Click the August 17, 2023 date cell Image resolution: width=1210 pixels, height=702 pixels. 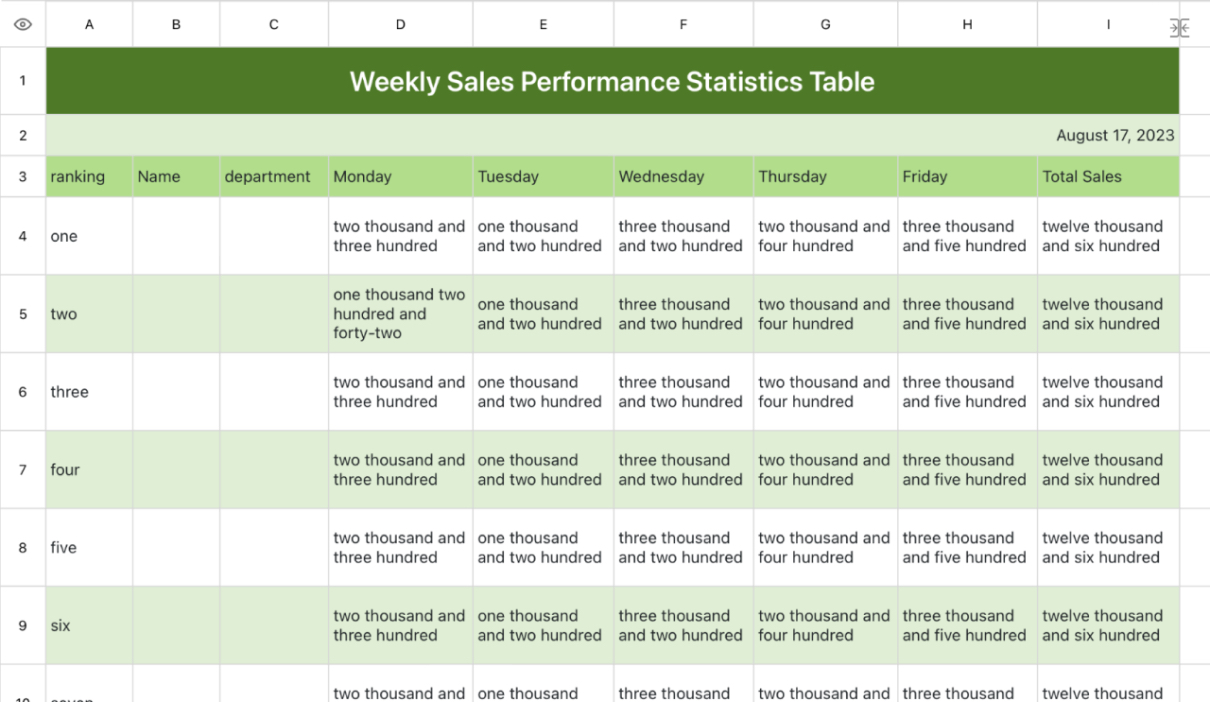coord(612,135)
